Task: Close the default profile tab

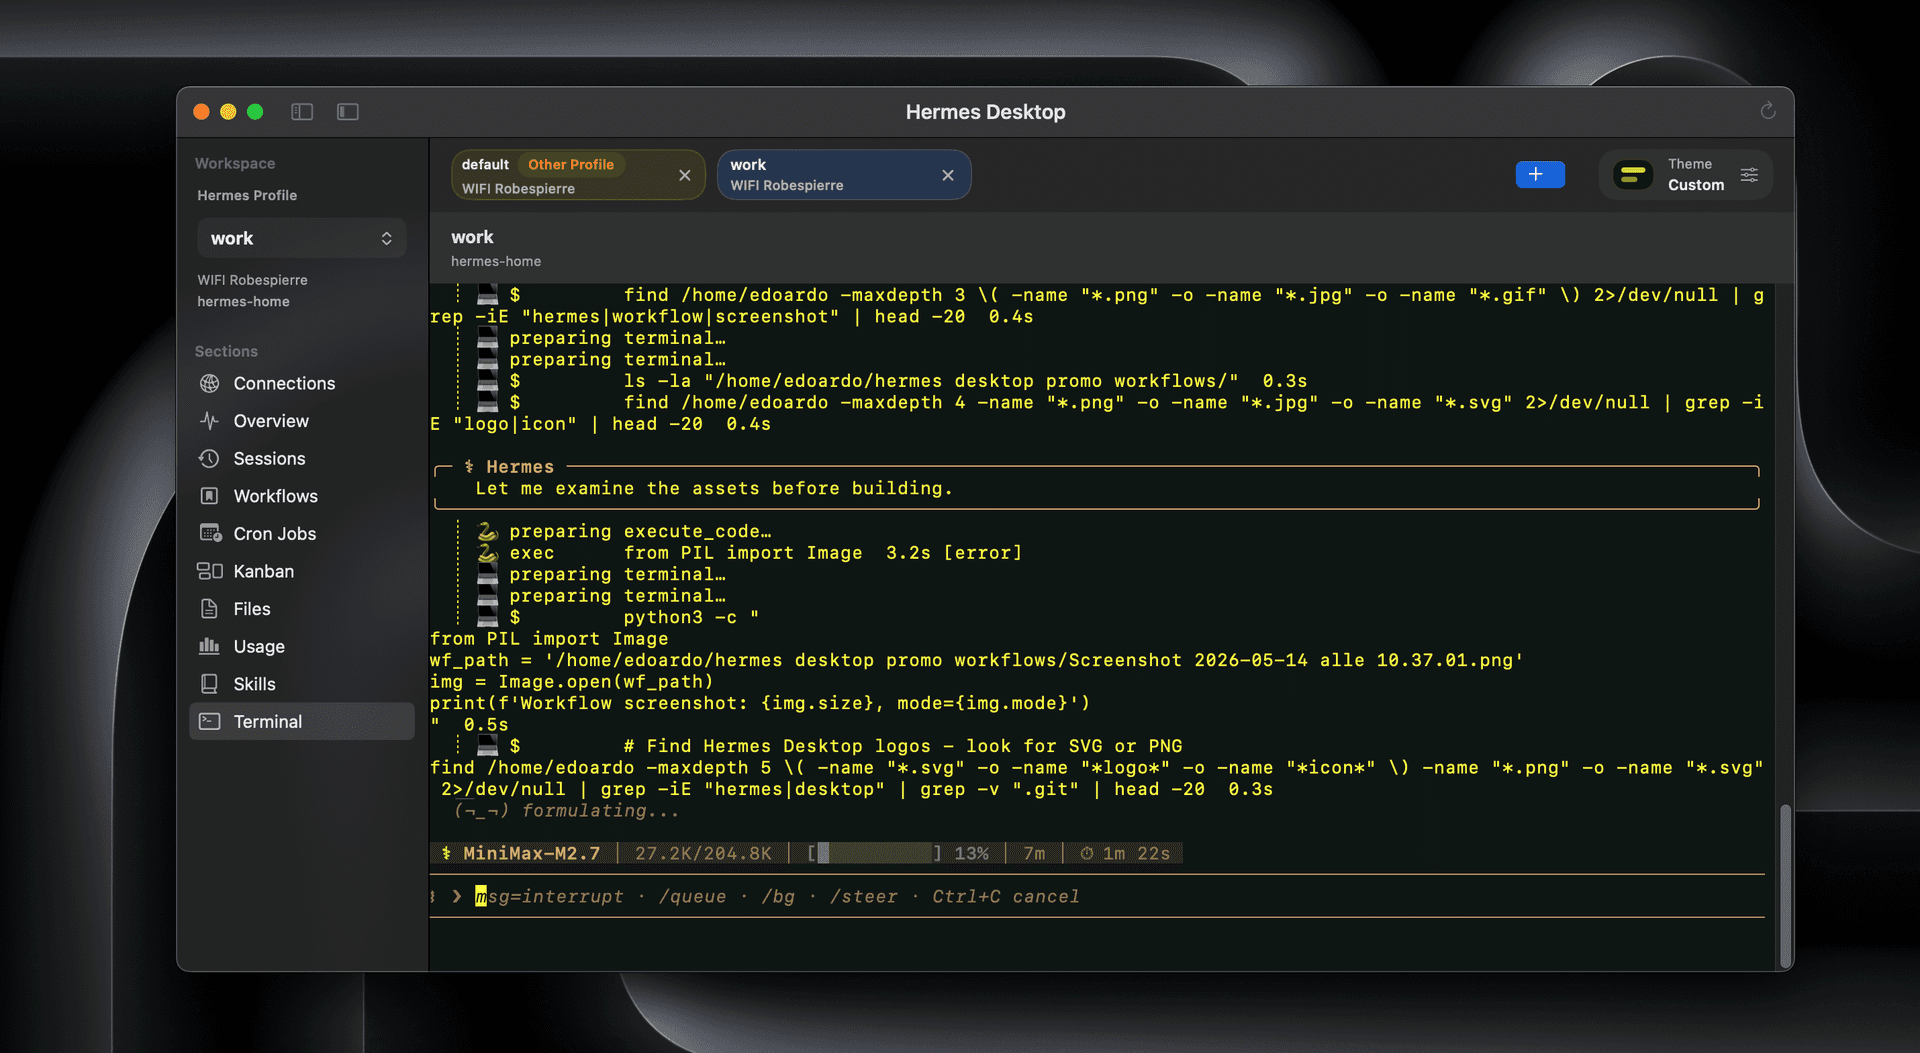Action: pyautogui.click(x=685, y=175)
